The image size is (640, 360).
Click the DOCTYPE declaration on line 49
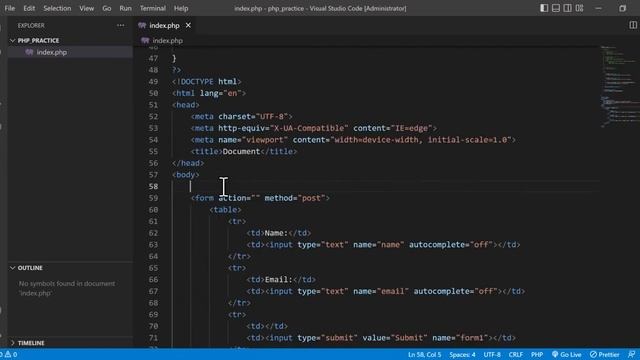(x=207, y=82)
